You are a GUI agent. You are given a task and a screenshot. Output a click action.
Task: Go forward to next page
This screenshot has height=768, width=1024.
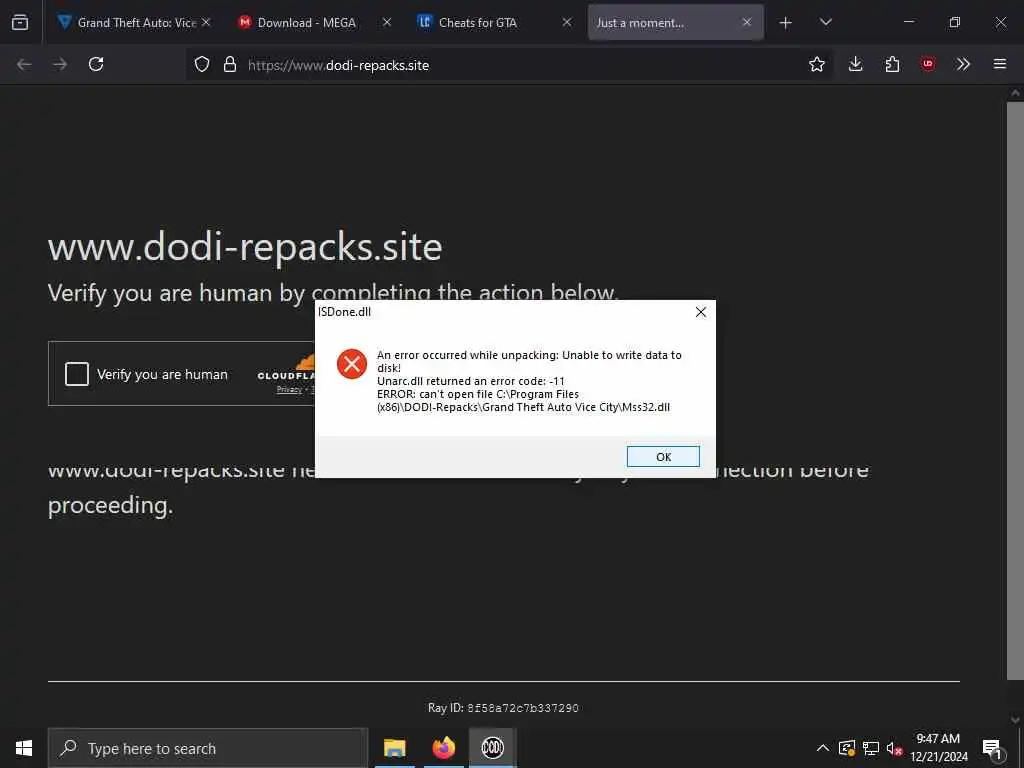coord(60,64)
